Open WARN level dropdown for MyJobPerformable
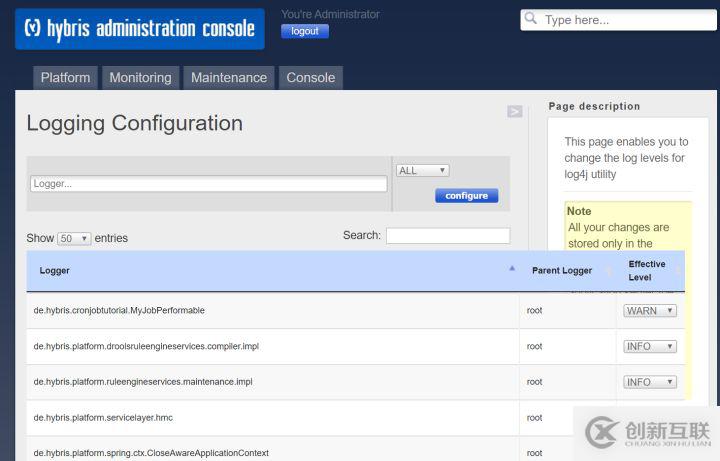The width and height of the screenshot is (720, 461). click(x=650, y=311)
